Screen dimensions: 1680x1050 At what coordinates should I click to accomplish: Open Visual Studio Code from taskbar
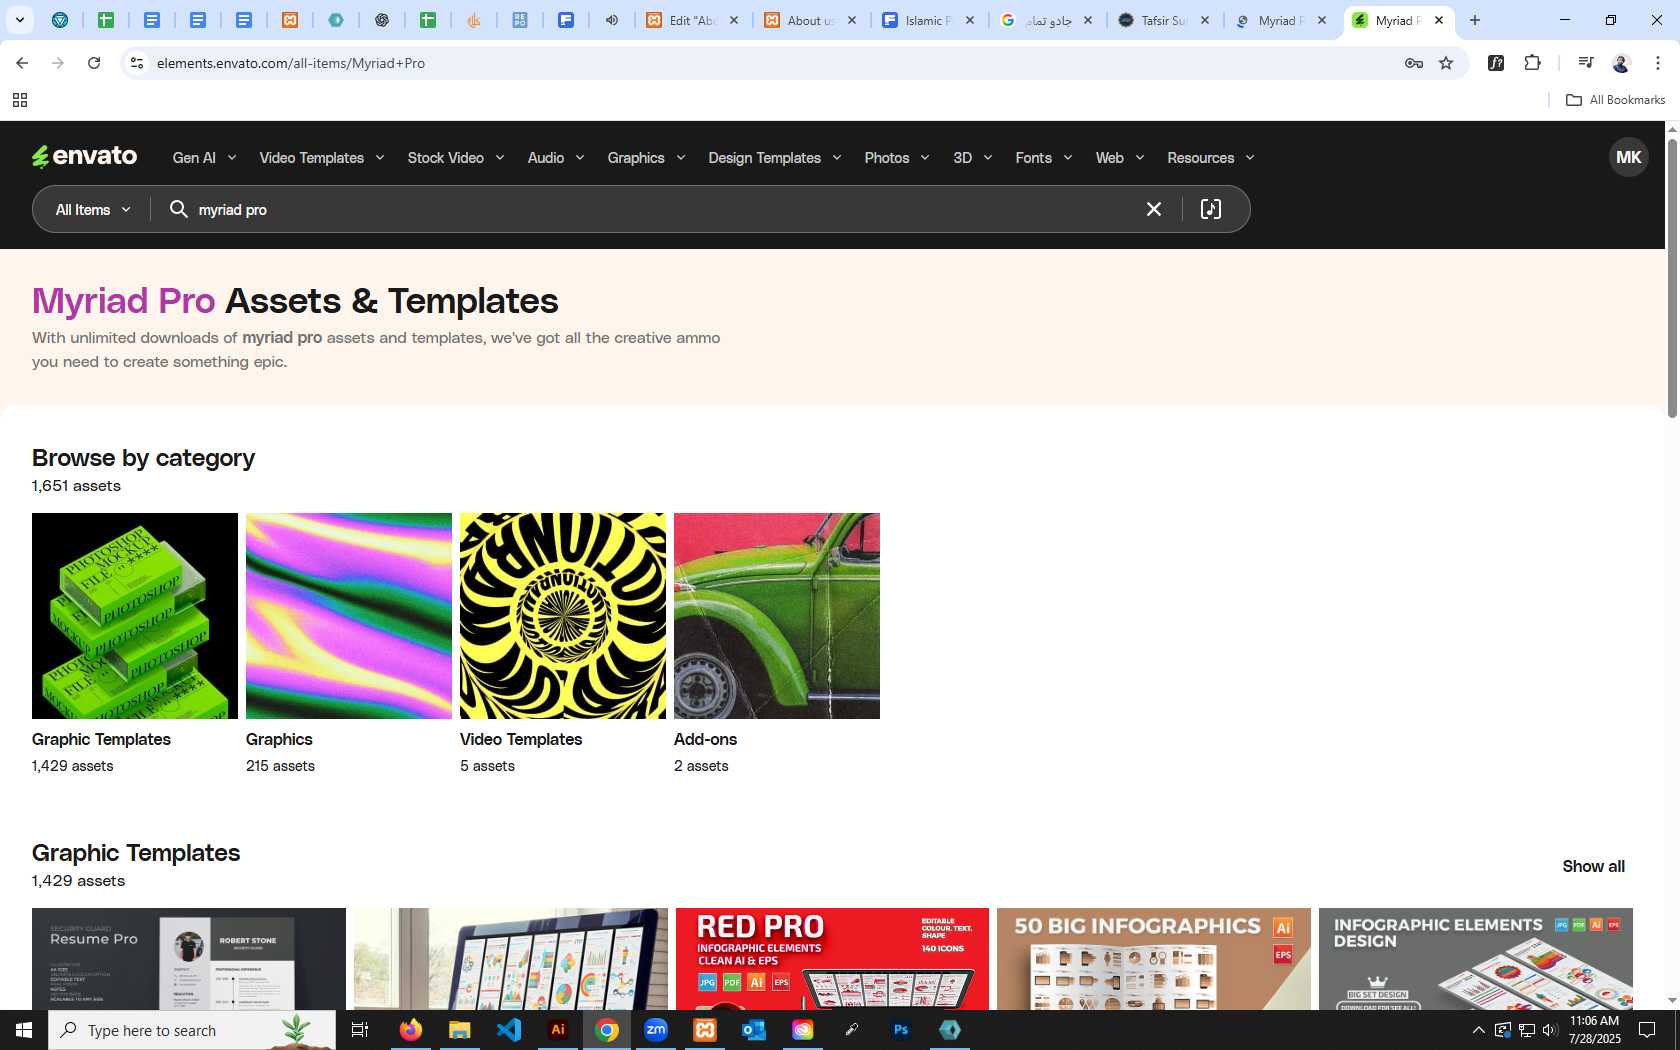point(509,1029)
